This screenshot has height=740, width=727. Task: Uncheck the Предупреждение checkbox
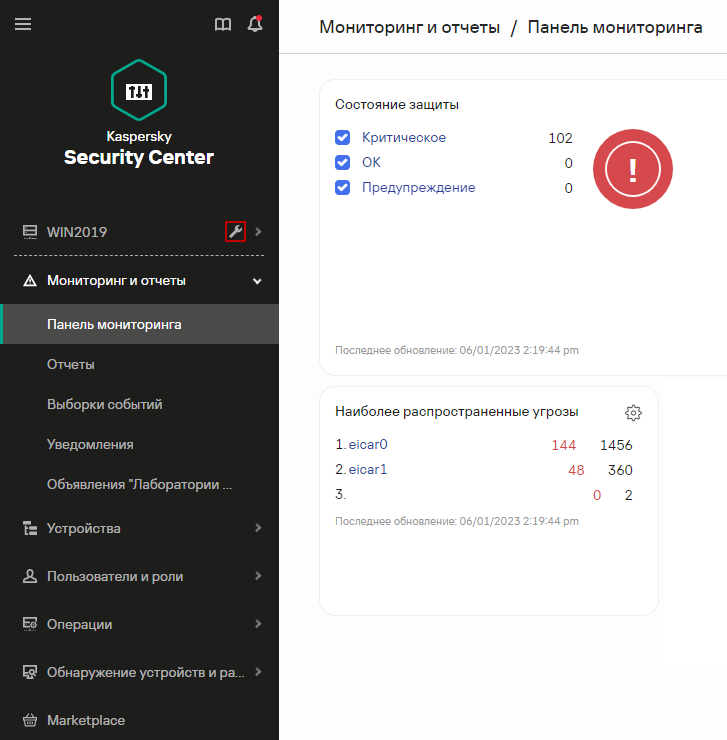(x=342, y=187)
